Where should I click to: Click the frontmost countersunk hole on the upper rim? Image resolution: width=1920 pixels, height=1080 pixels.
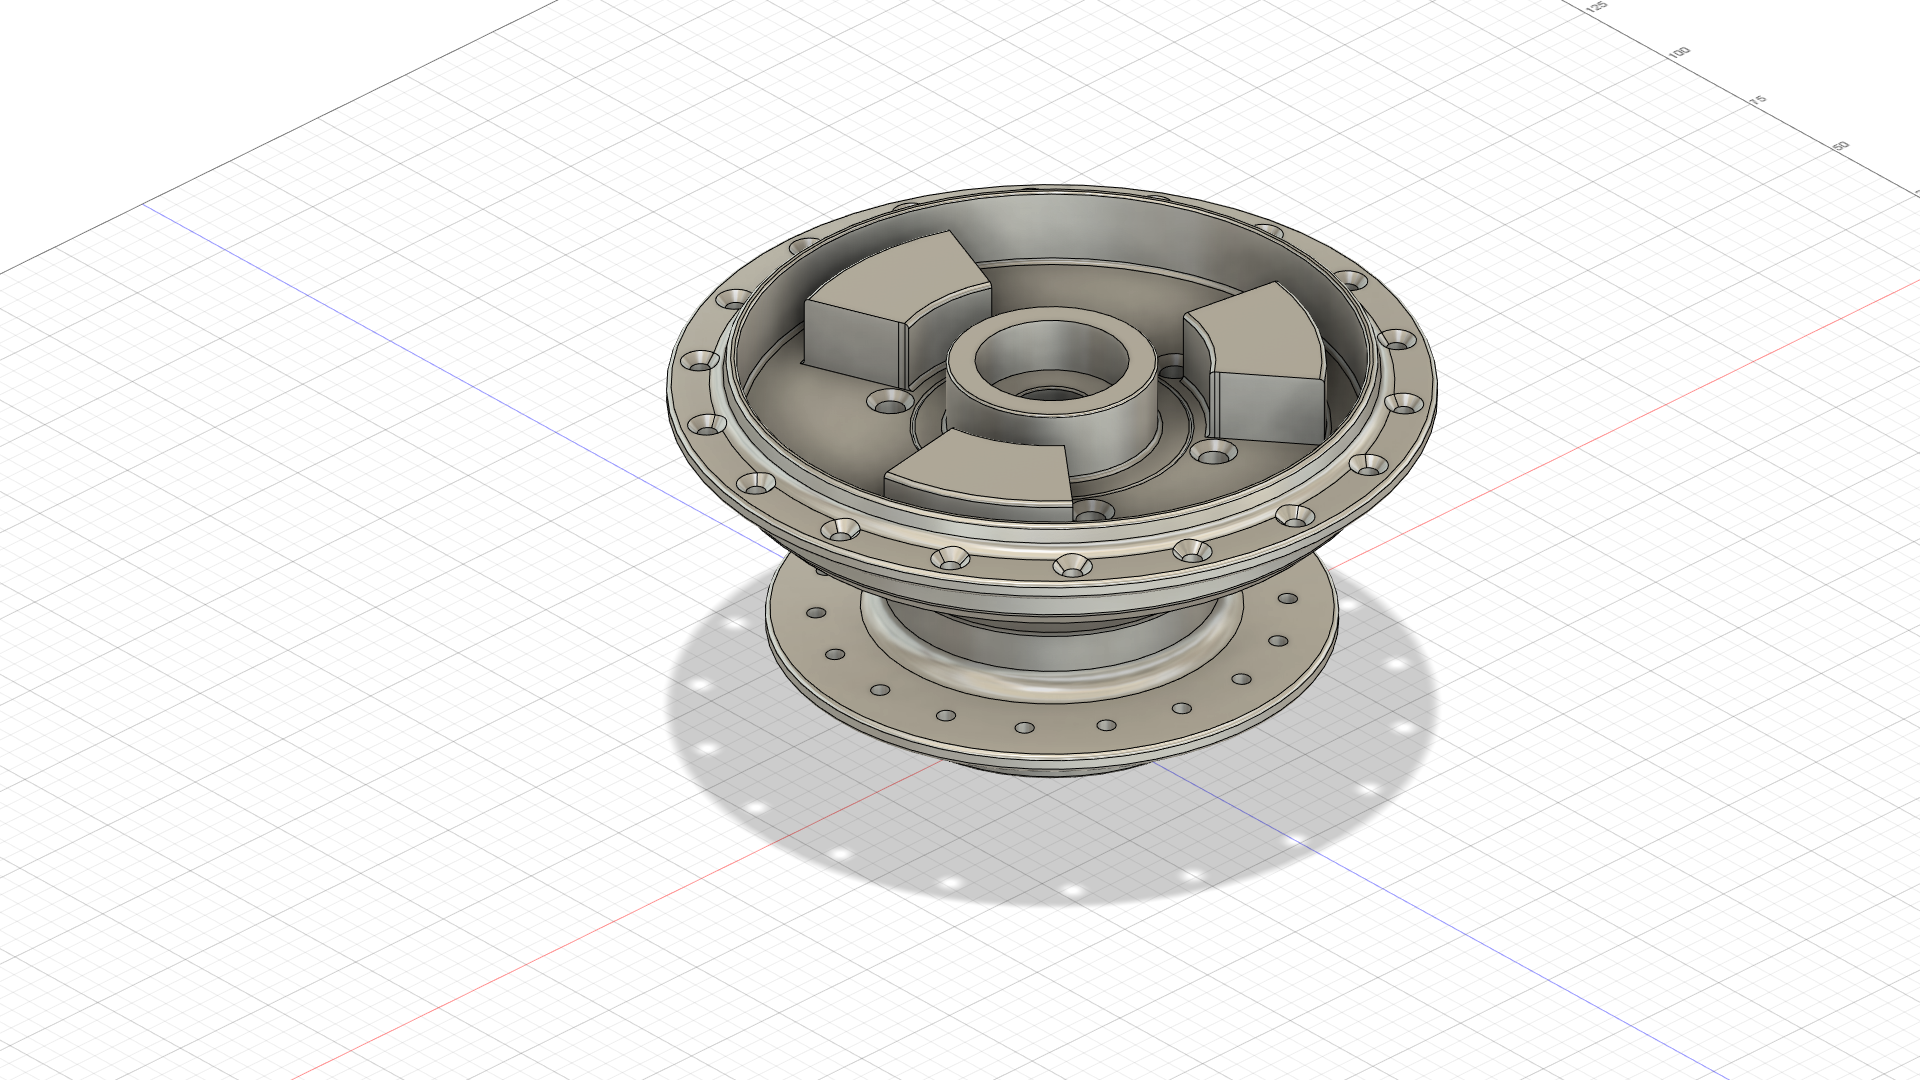coord(1071,566)
